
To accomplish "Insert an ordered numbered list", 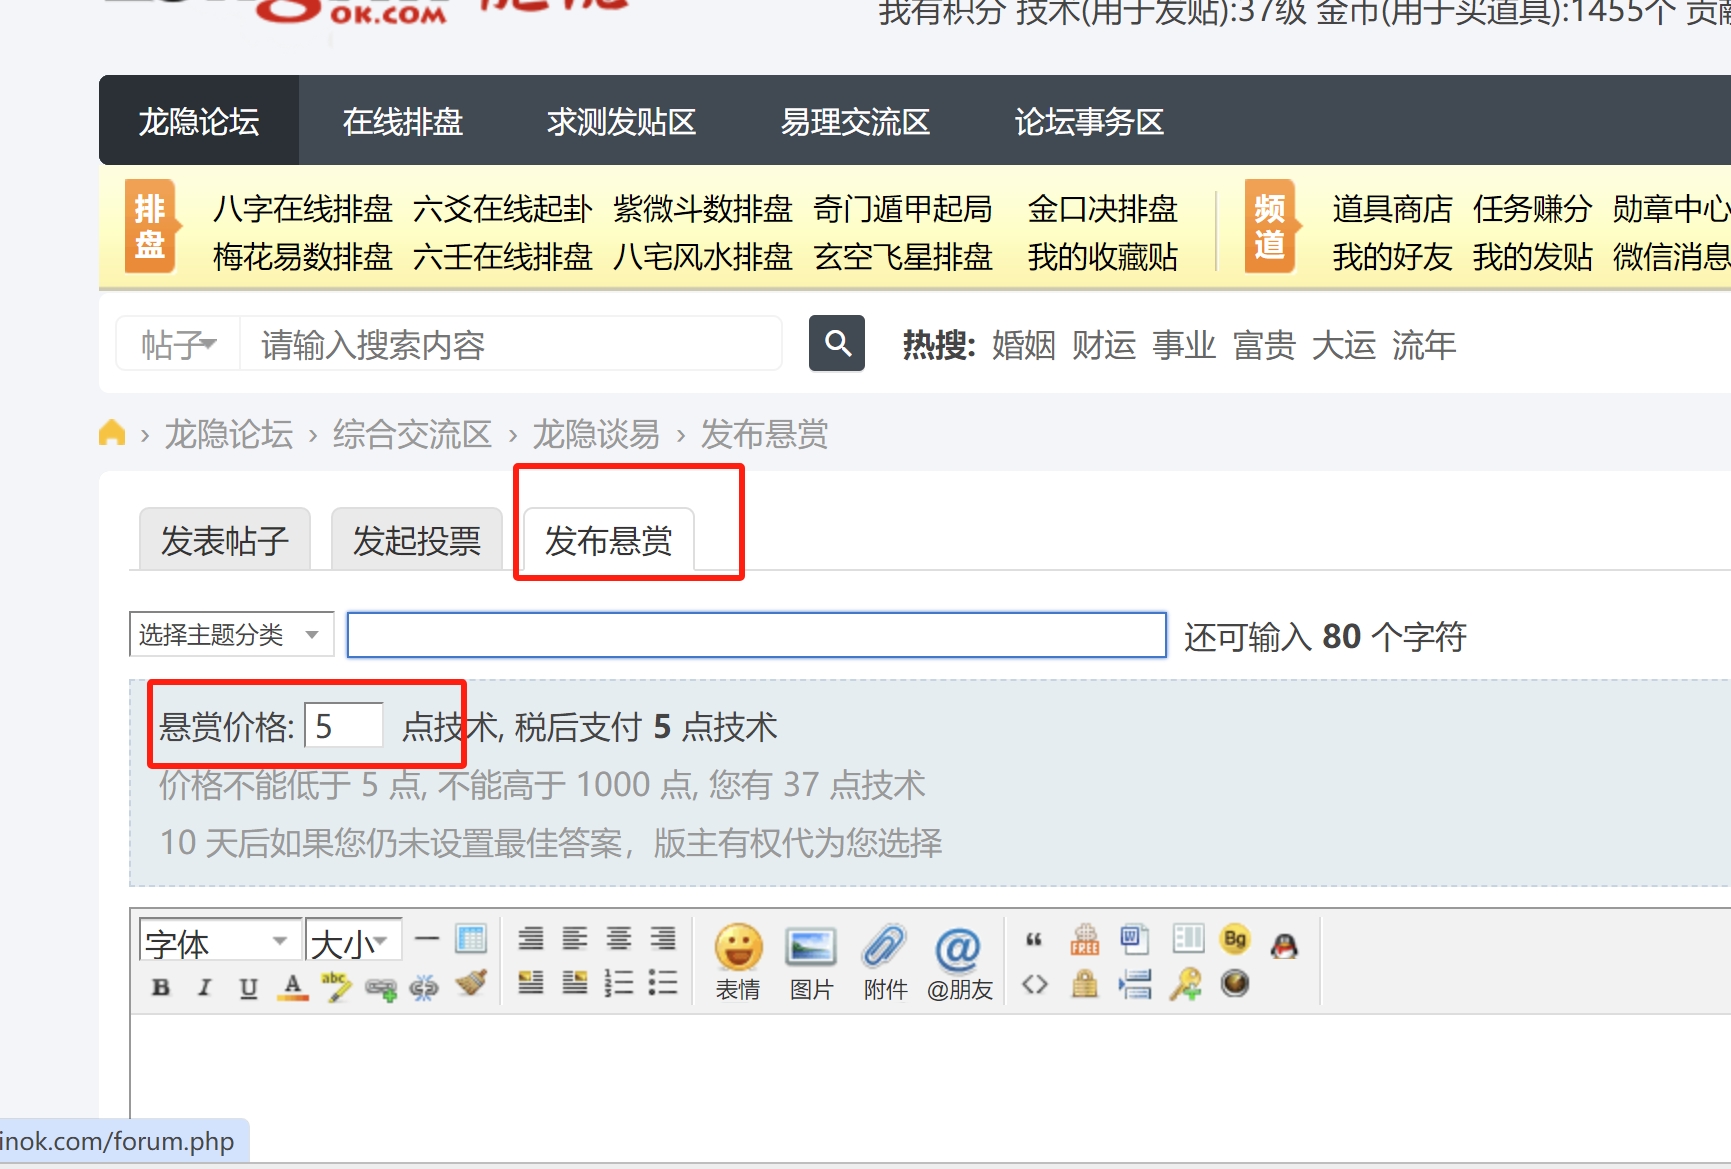I will tap(619, 982).
